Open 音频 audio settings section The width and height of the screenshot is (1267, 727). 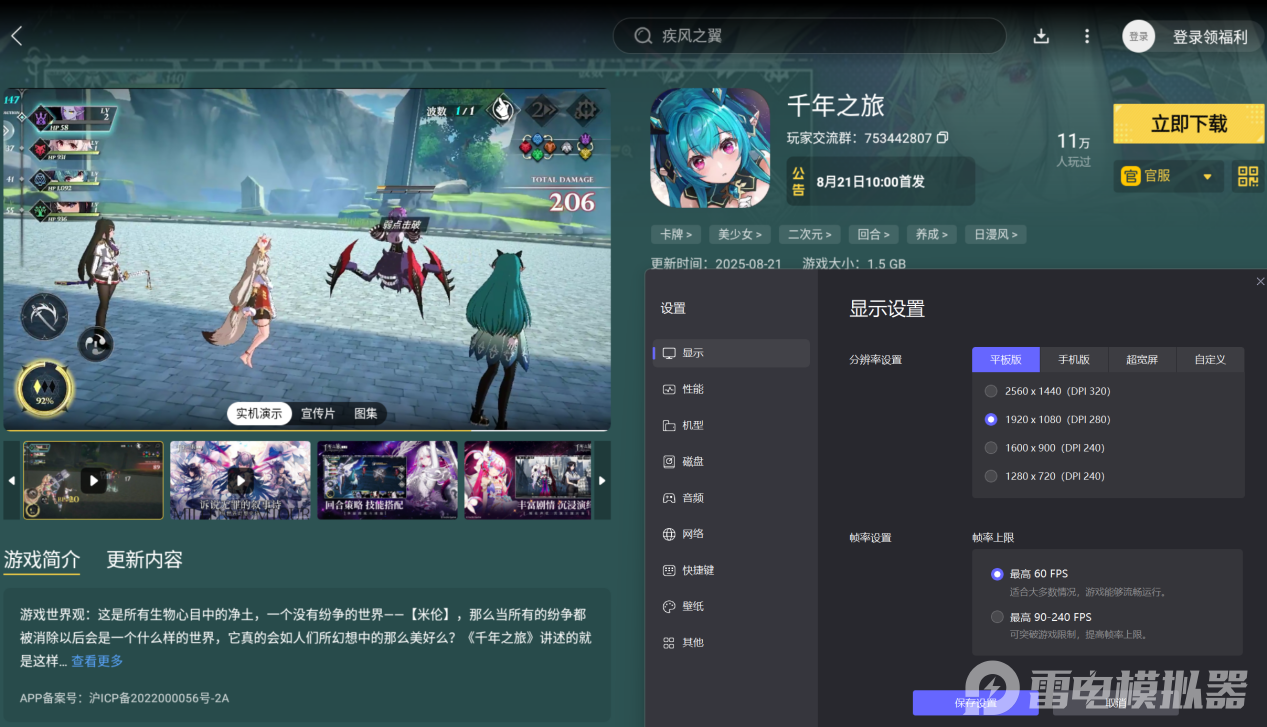click(x=731, y=497)
